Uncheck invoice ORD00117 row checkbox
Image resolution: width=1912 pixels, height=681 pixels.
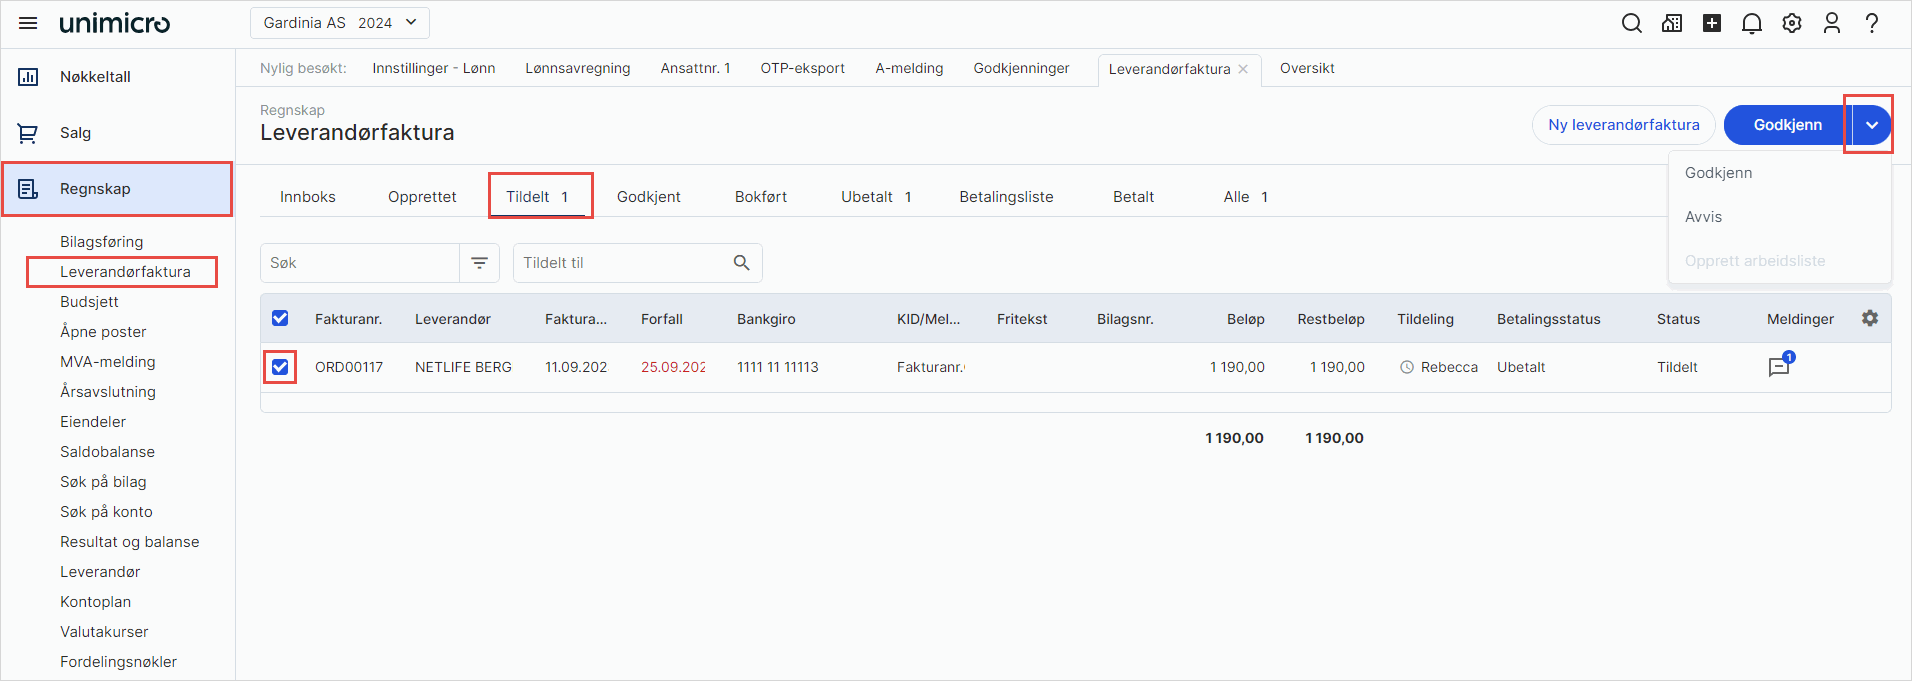coord(280,367)
